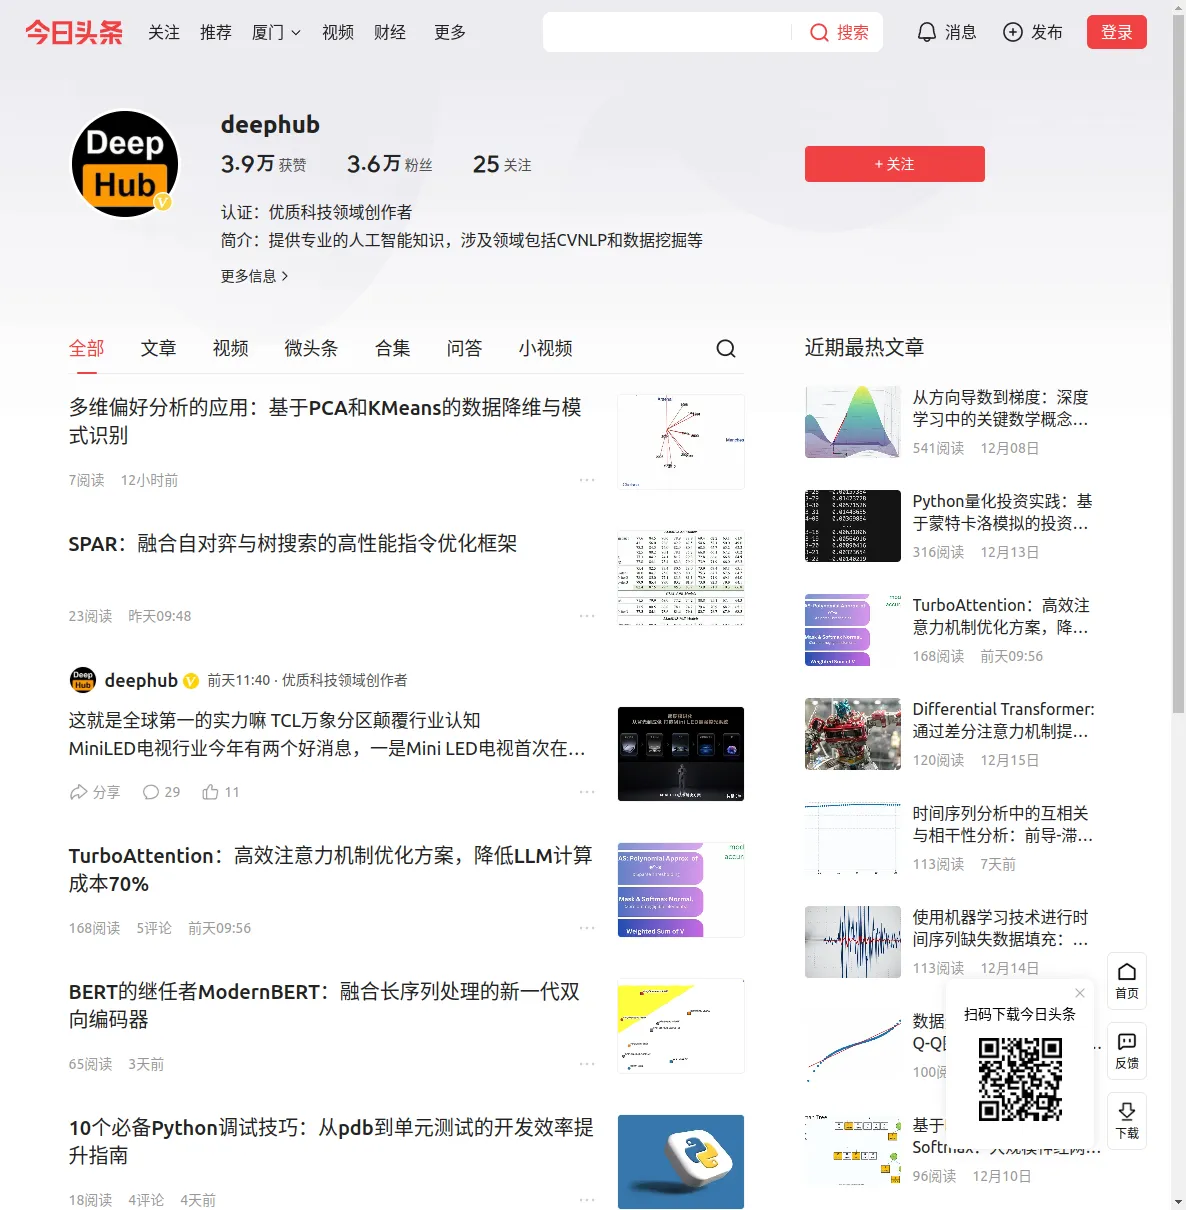Open the SPAR article table thumbnail
This screenshot has width=1186, height=1210.
[x=681, y=578]
